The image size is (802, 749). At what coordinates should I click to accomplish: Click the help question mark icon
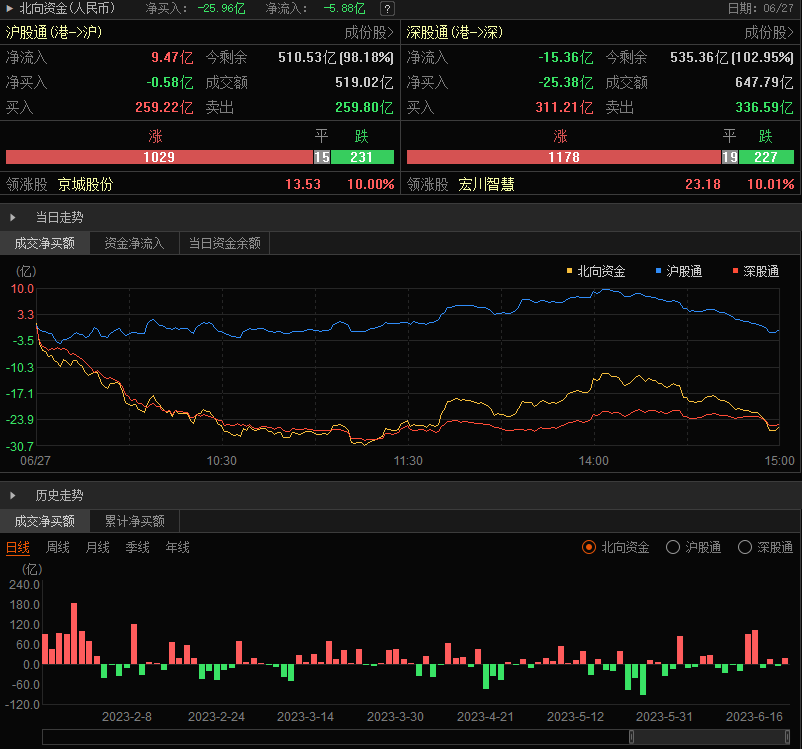(x=387, y=8)
